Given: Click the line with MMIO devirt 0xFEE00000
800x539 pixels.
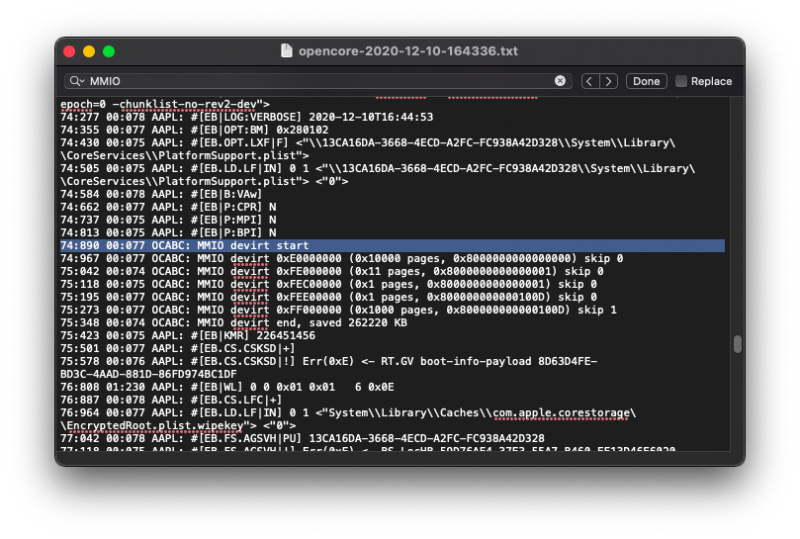Looking at the screenshot, I should 328,297.
